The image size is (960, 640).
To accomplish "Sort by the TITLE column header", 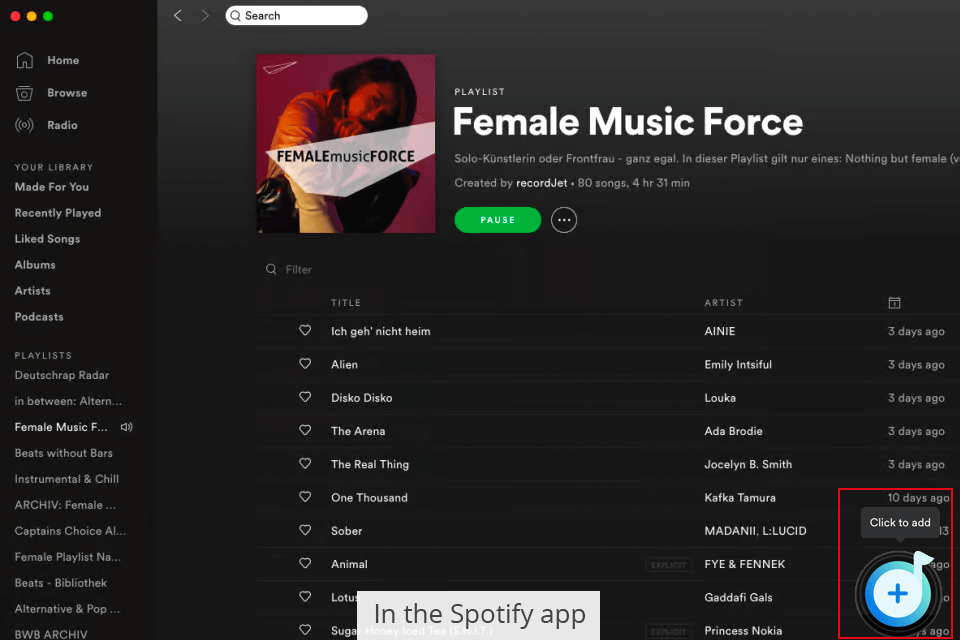I will pyautogui.click(x=346, y=303).
